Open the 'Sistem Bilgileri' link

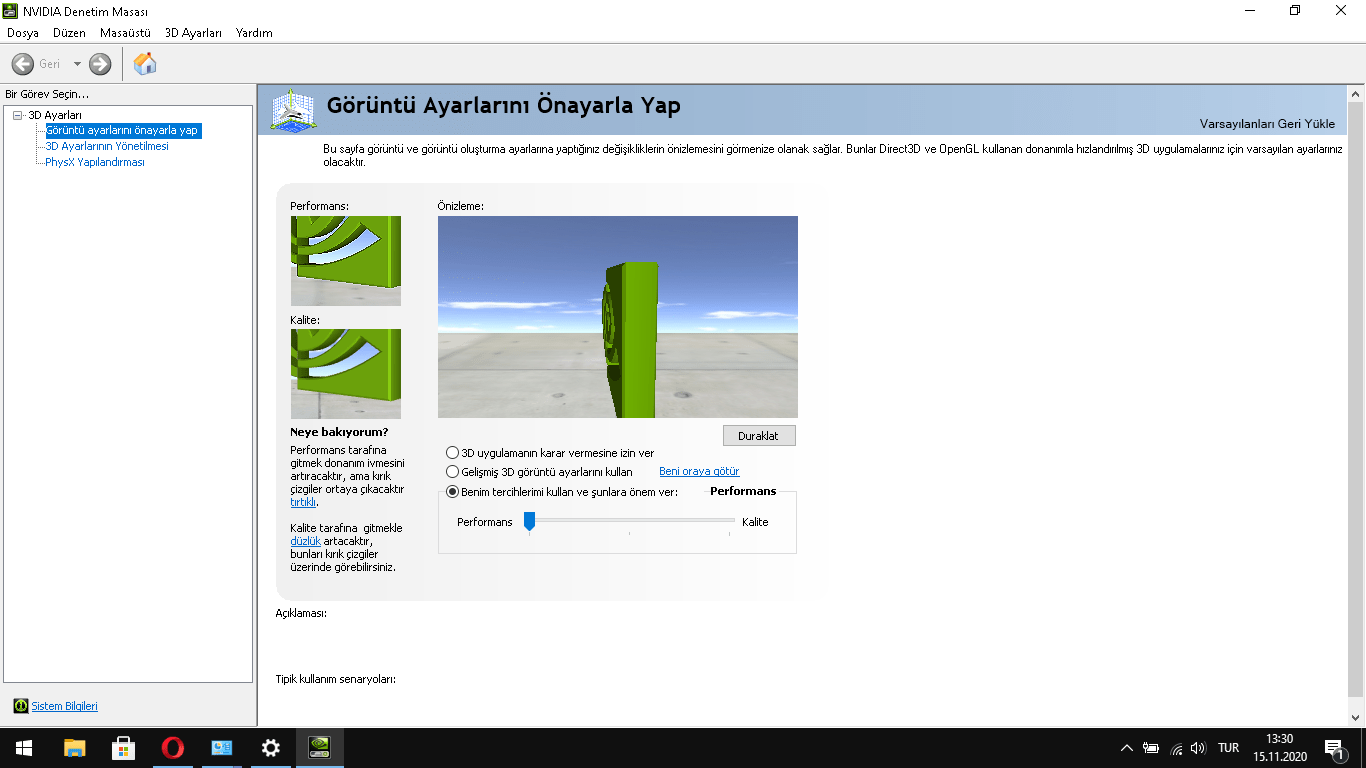65,706
